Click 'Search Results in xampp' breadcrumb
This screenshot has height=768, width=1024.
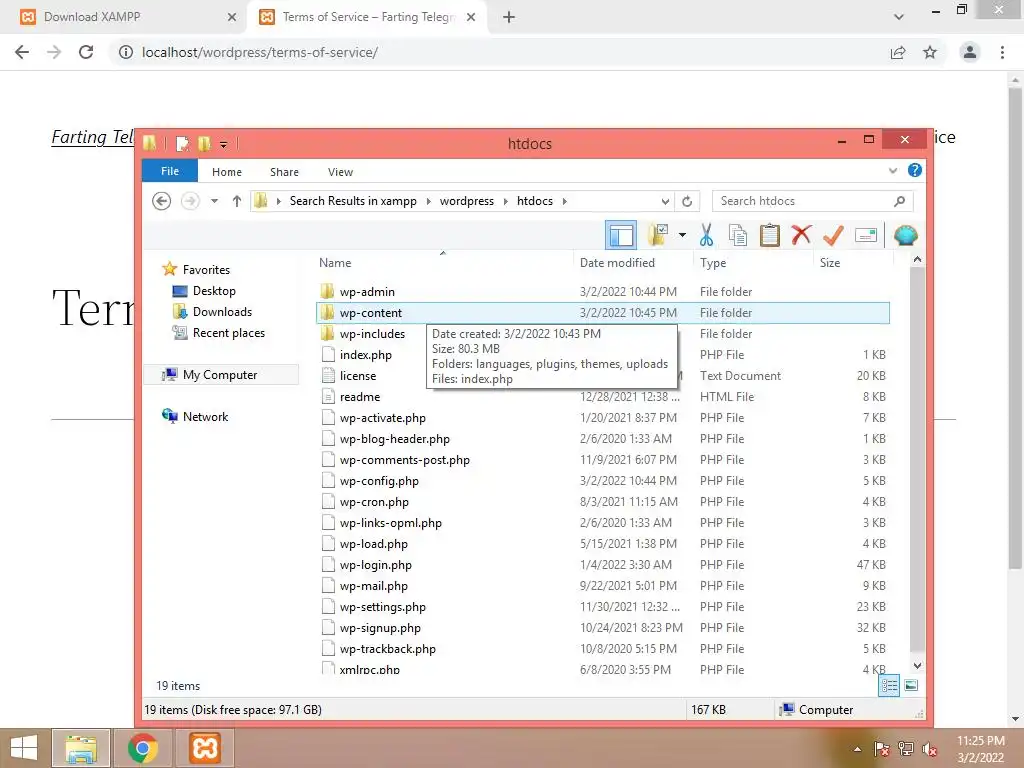click(x=353, y=201)
